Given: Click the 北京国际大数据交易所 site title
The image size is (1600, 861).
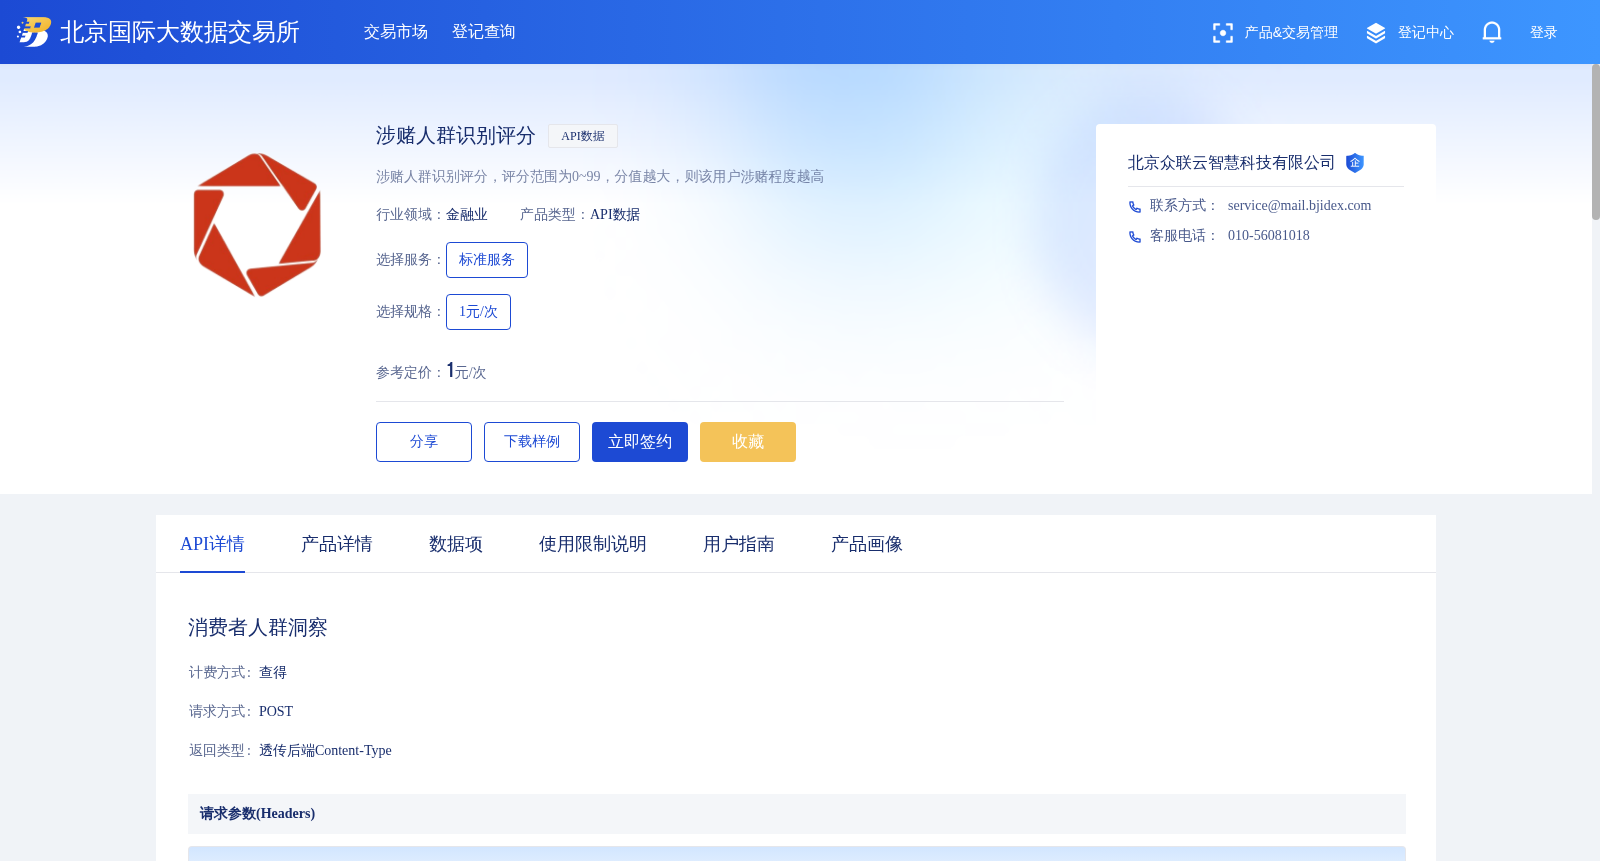Looking at the screenshot, I should click(x=180, y=32).
